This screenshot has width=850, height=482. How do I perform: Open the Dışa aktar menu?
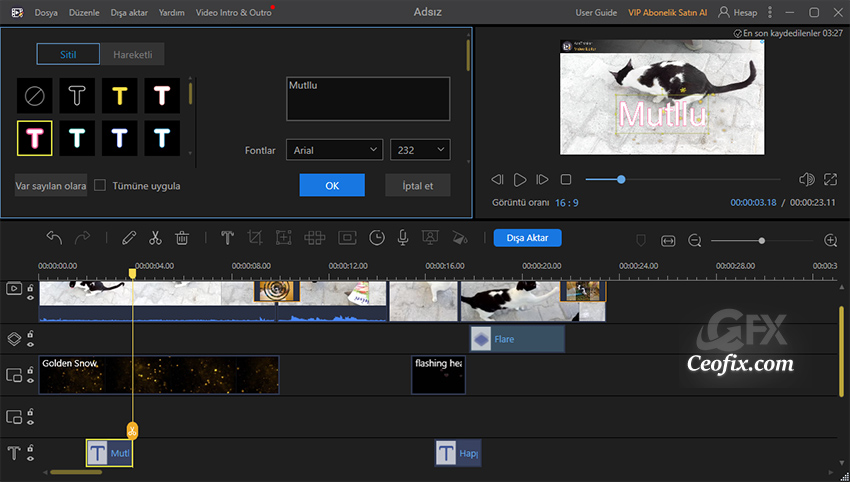tap(129, 12)
